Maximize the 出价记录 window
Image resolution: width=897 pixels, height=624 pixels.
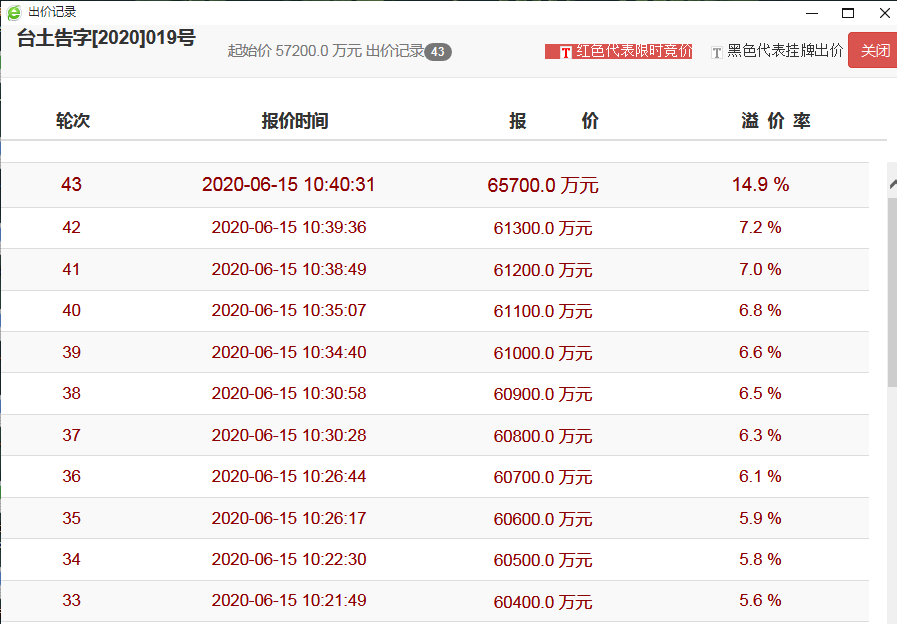(848, 13)
